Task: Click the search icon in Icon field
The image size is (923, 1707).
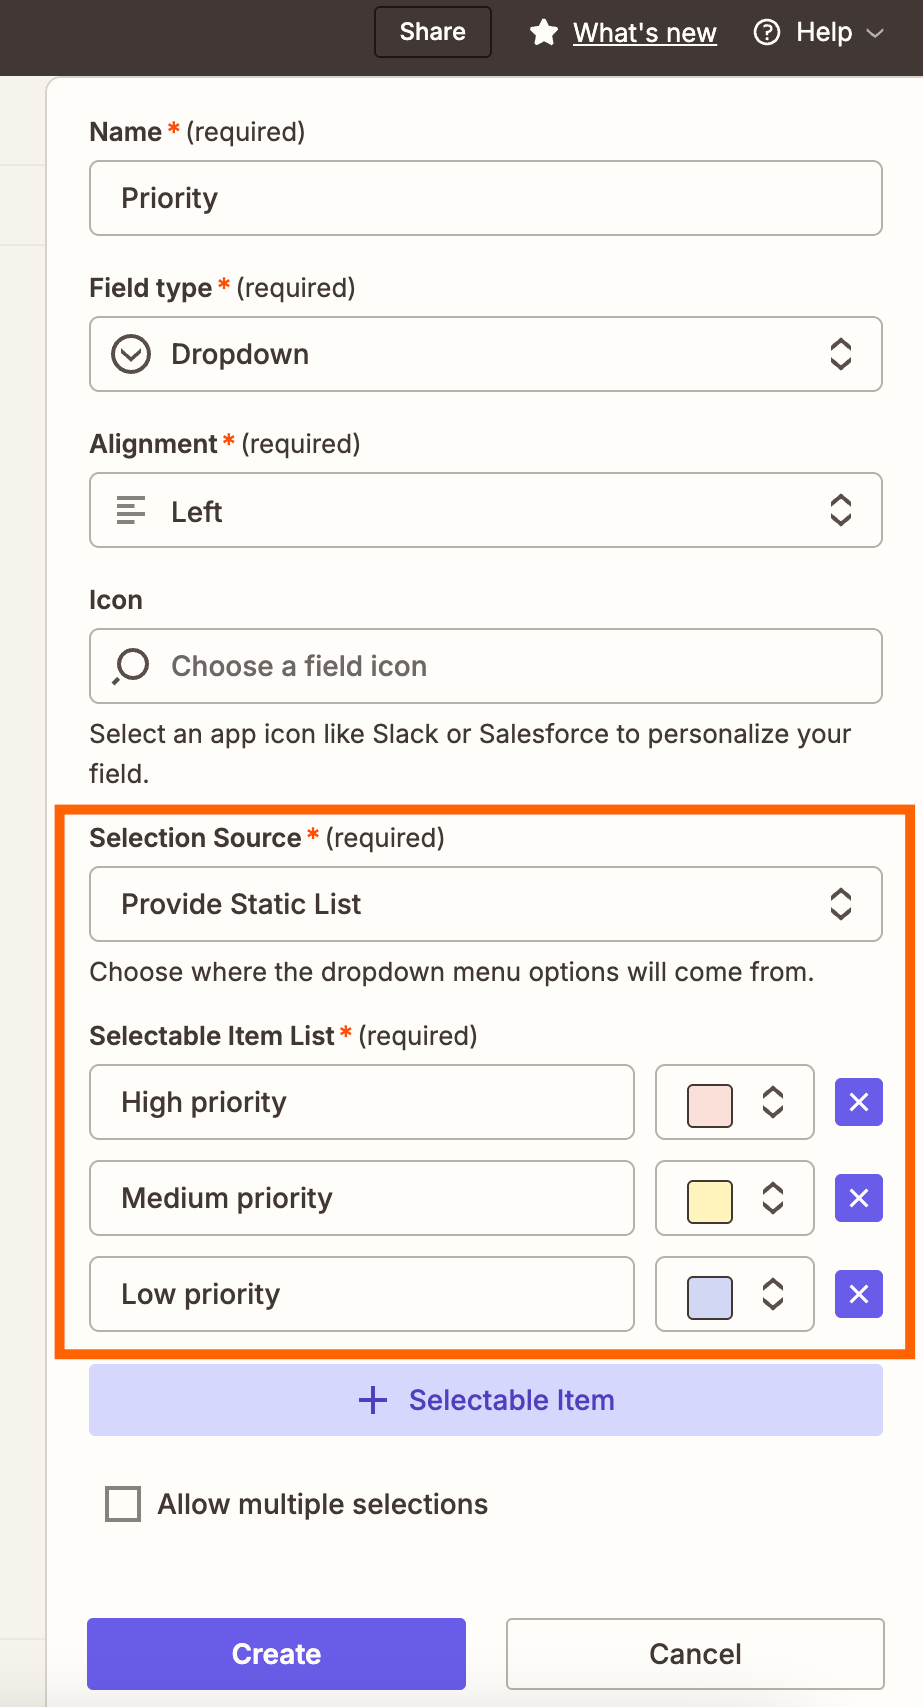Action: click(131, 666)
